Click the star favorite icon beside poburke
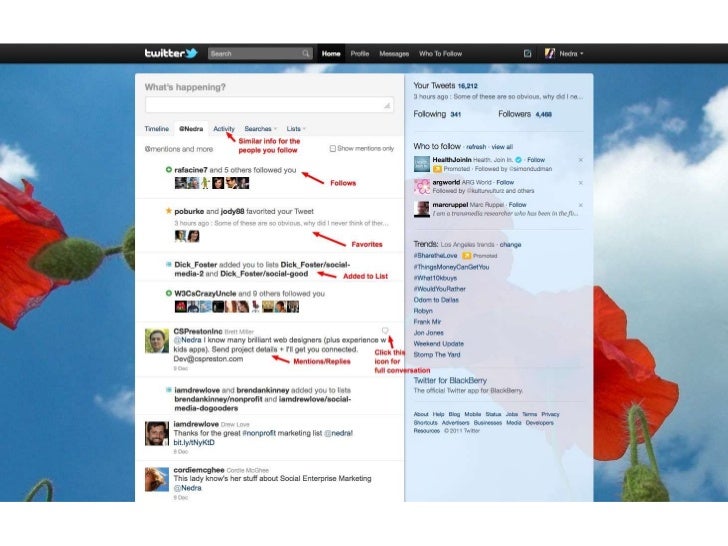Image resolution: width=728 pixels, height=546 pixels. (x=169, y=211)
